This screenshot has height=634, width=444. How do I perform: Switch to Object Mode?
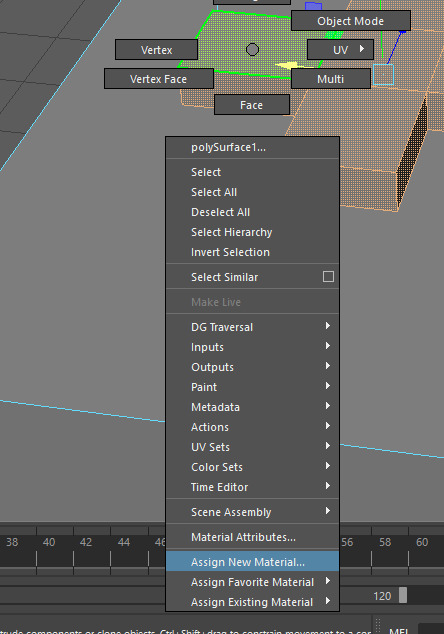[x=351, y=21]
